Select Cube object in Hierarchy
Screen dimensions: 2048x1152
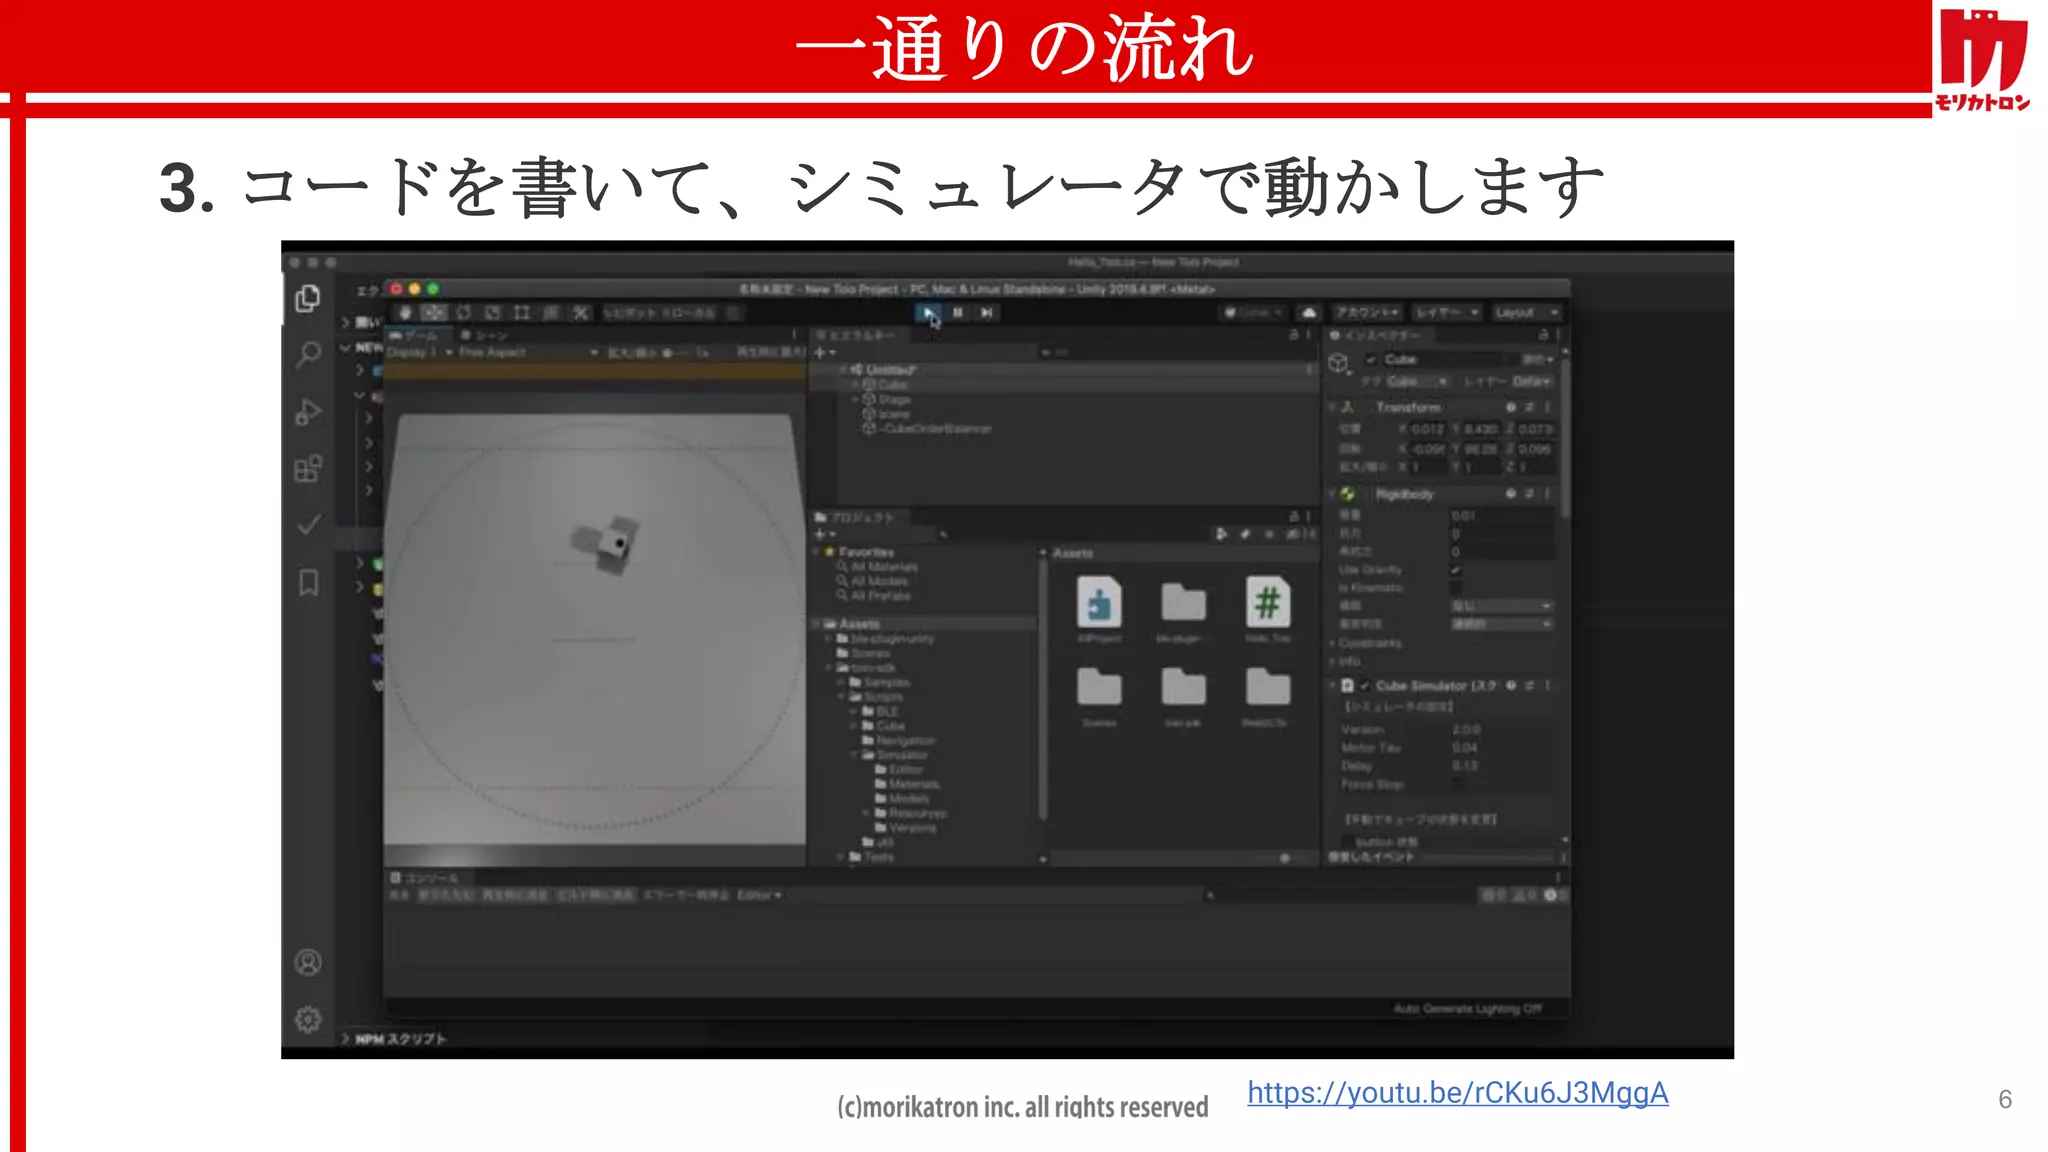(892, 385)
